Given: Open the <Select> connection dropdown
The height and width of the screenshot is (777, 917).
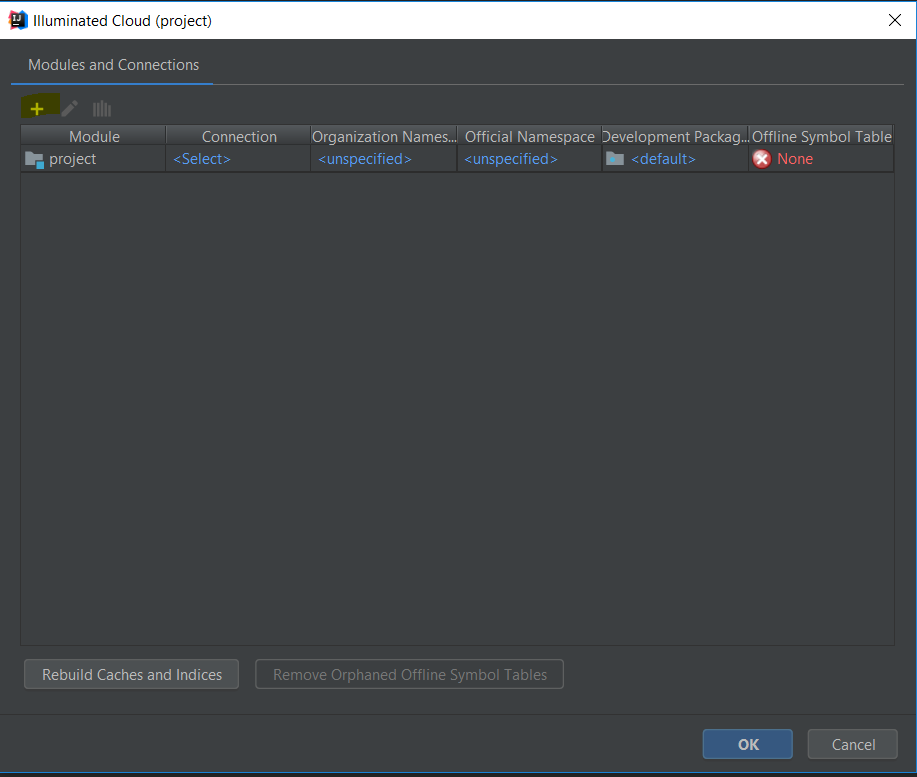Looking at the screenshot, I should click(x=202, y=159).
